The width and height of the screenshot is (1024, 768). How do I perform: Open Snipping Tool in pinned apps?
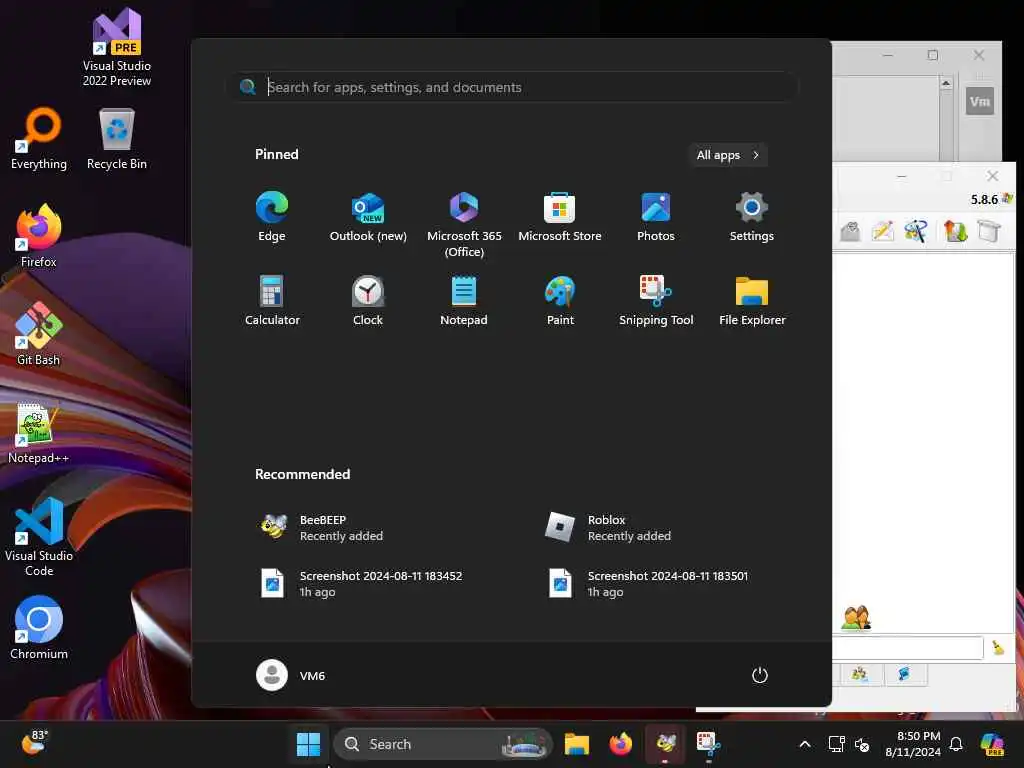656,301
